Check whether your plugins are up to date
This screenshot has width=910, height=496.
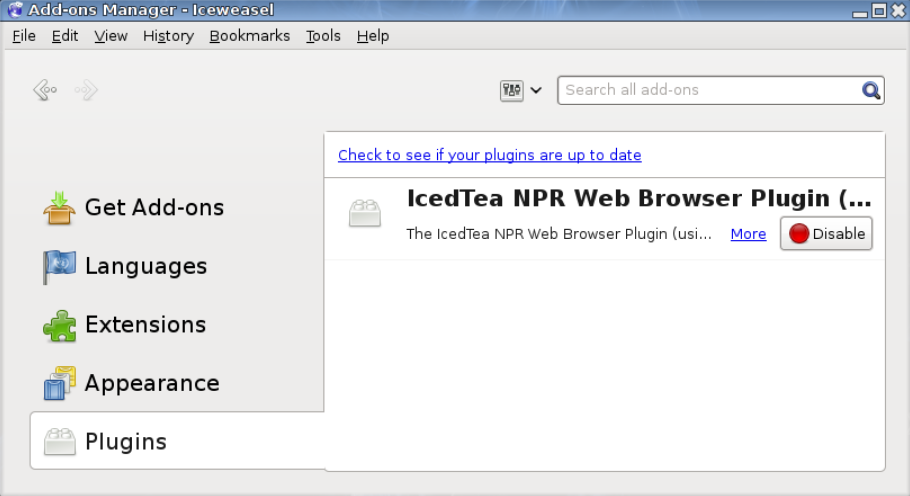coord(489,155)
